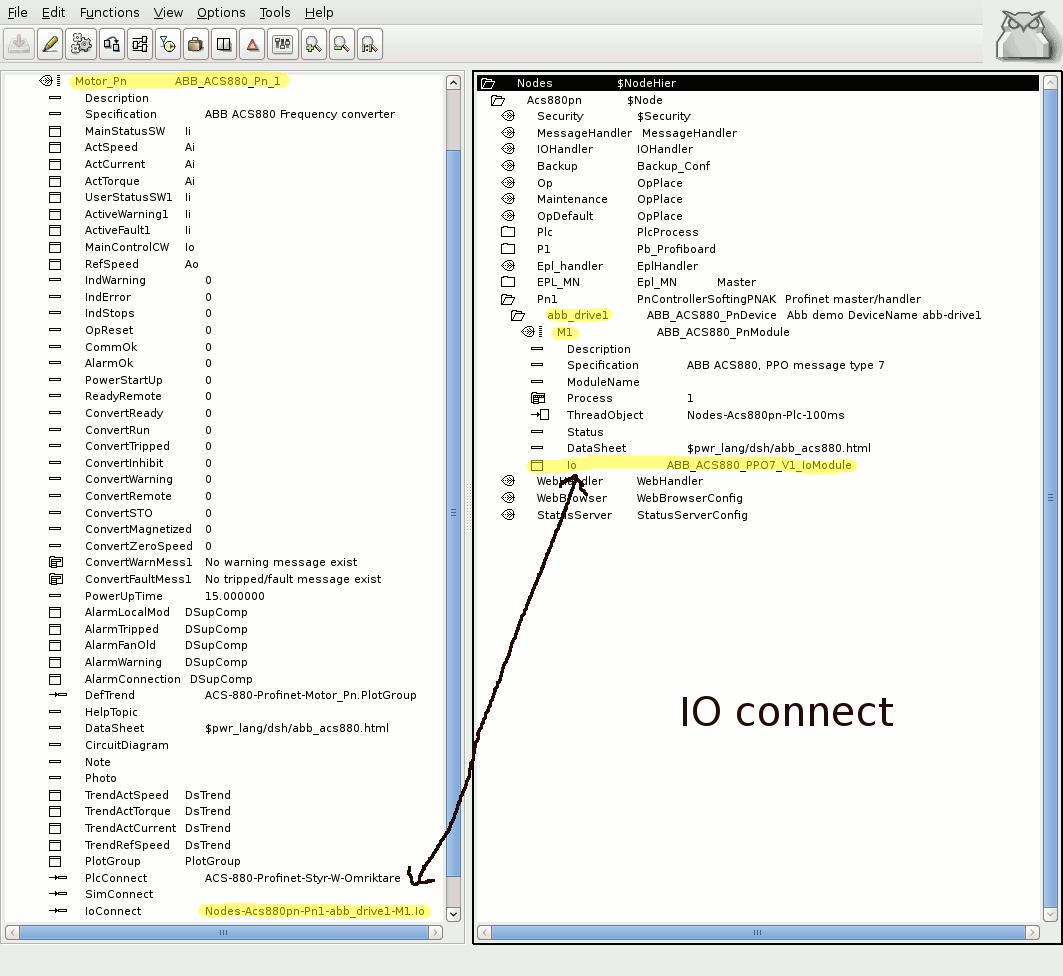Viewport: 1063px width, 976px height.
Task: Select the PowerUpTime value 15.000000
Action: tap(235, 596)
